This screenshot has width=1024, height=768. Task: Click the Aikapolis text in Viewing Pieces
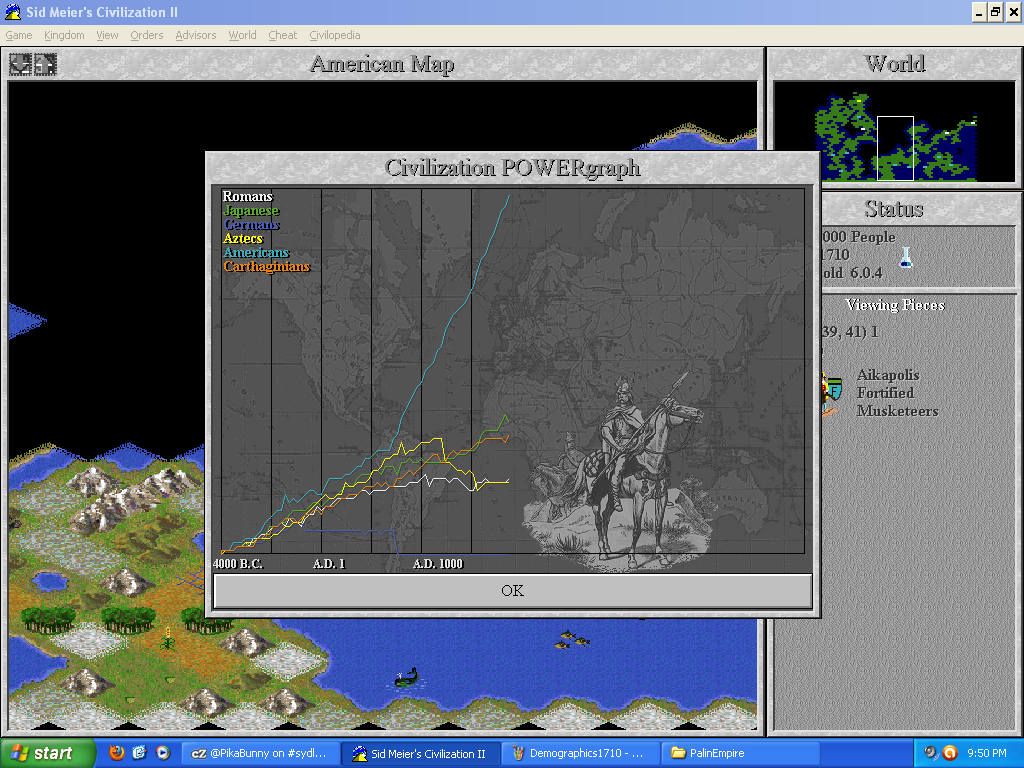pos(888,375)
